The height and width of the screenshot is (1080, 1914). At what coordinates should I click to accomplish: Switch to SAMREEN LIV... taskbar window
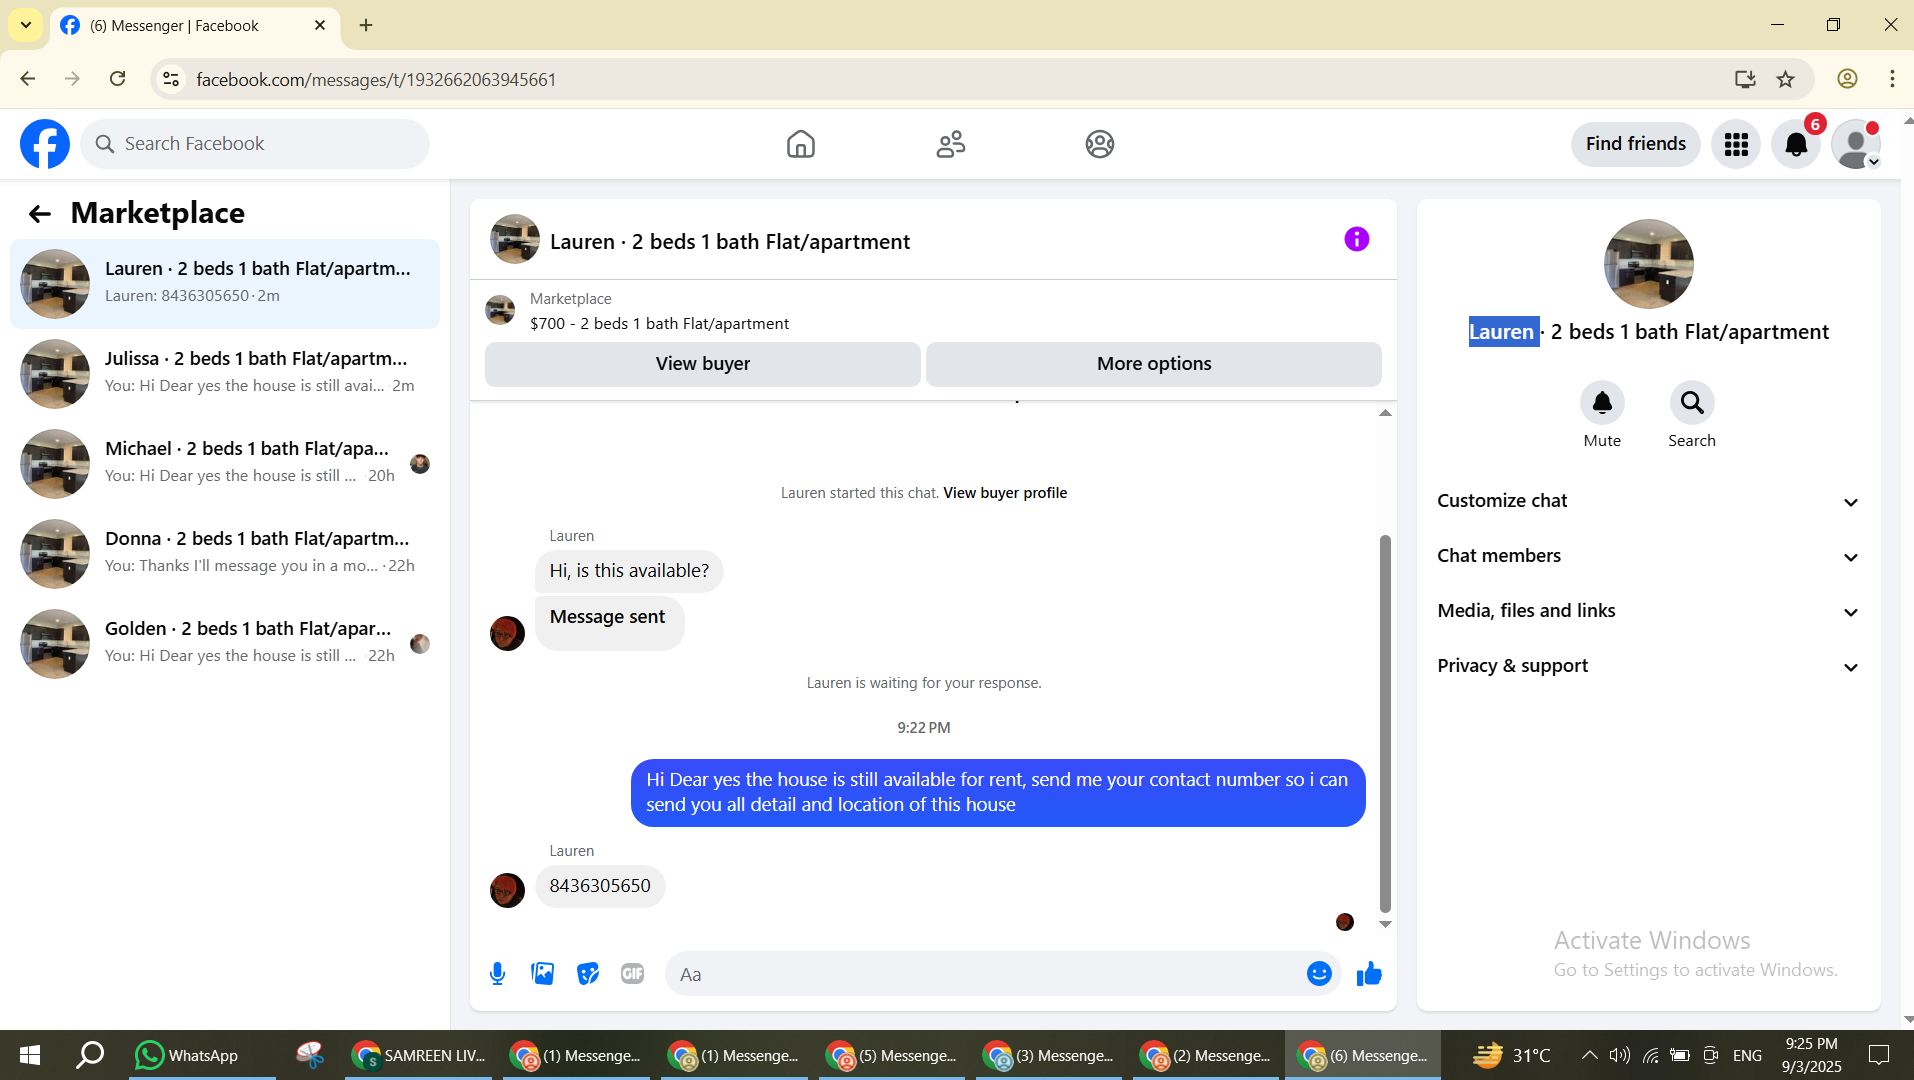point(420,1055)
